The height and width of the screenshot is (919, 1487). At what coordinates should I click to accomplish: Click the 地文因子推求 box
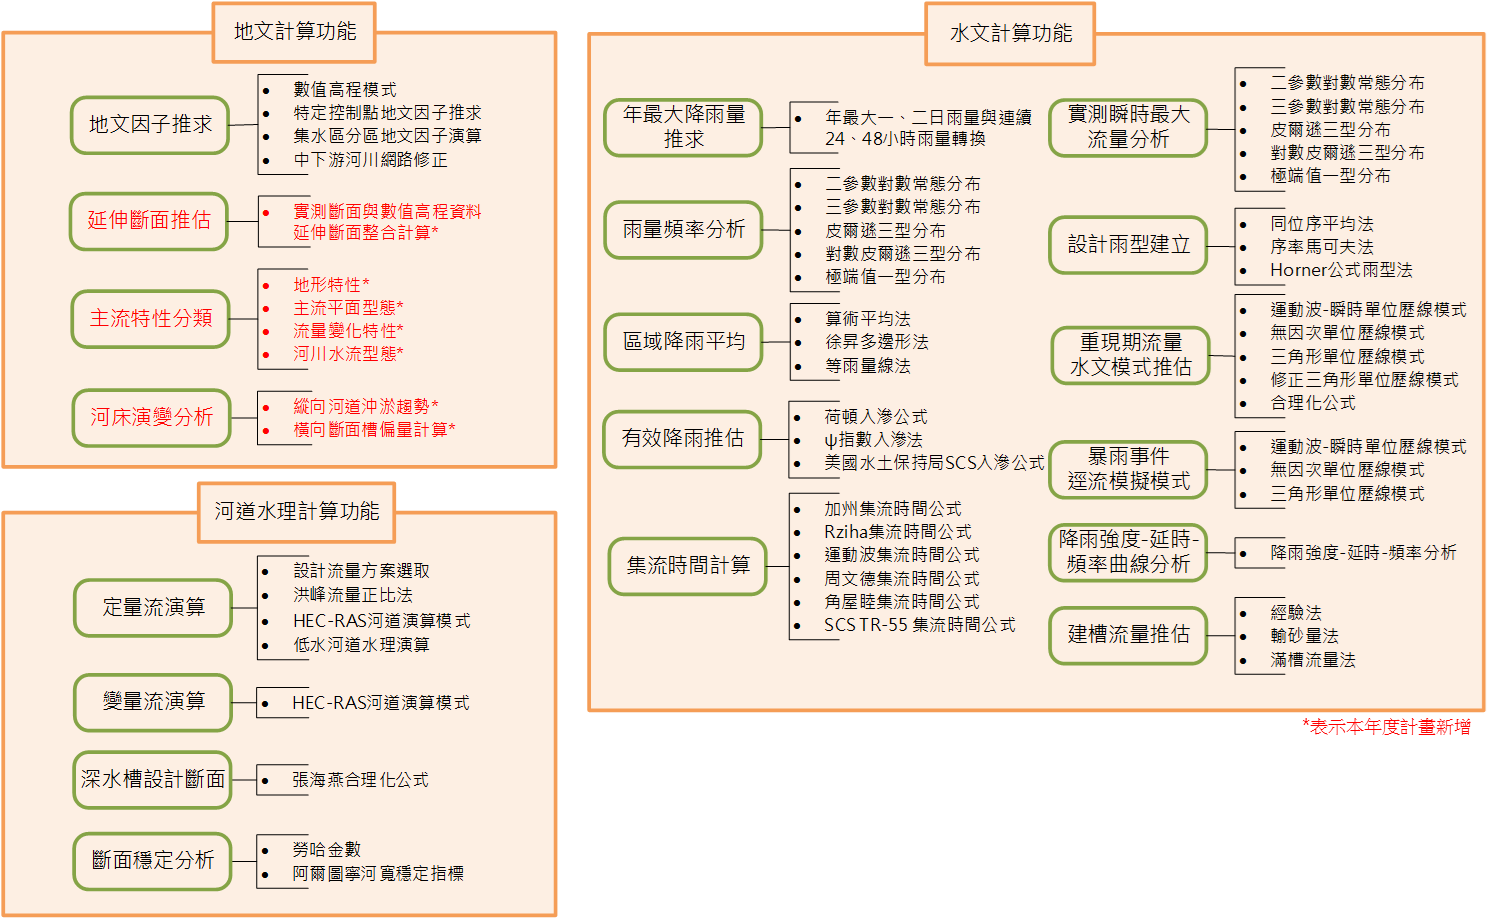click(x=150, y=125)
